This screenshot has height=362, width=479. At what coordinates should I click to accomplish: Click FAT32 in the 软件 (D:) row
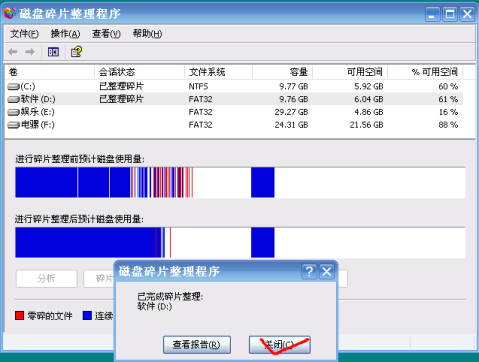point(200,99)
